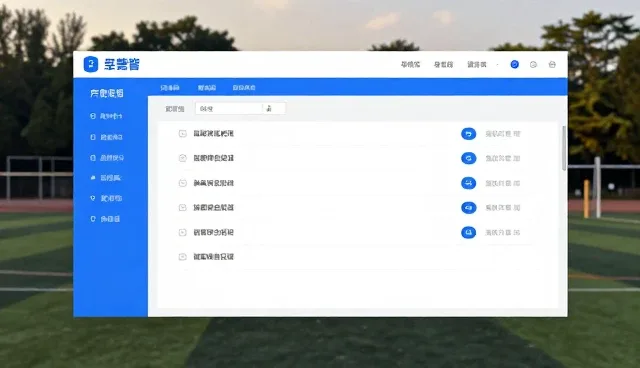Click the blue app logo icon in header
640x368 pixels.
tap(91, 64)
